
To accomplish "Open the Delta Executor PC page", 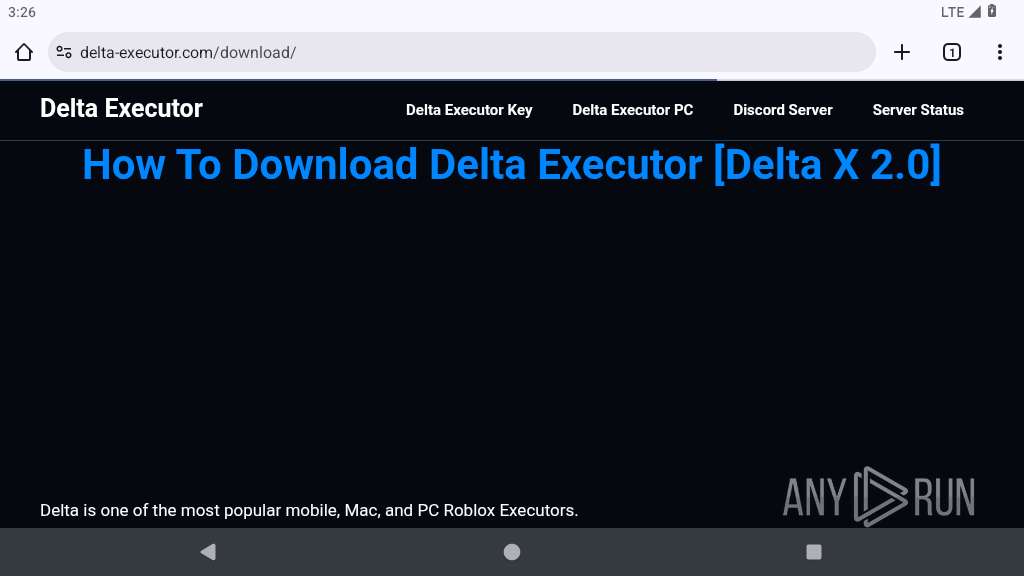I will [632, 110].
